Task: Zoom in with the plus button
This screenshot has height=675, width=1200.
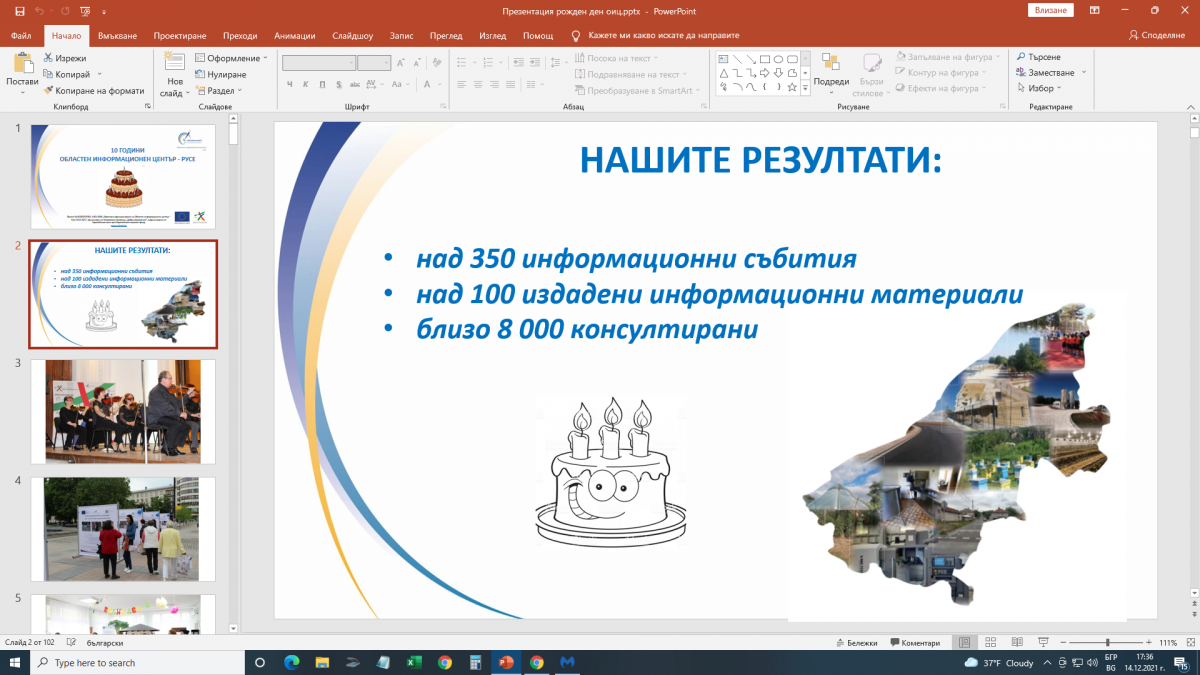Action: tap(1149, 643)
